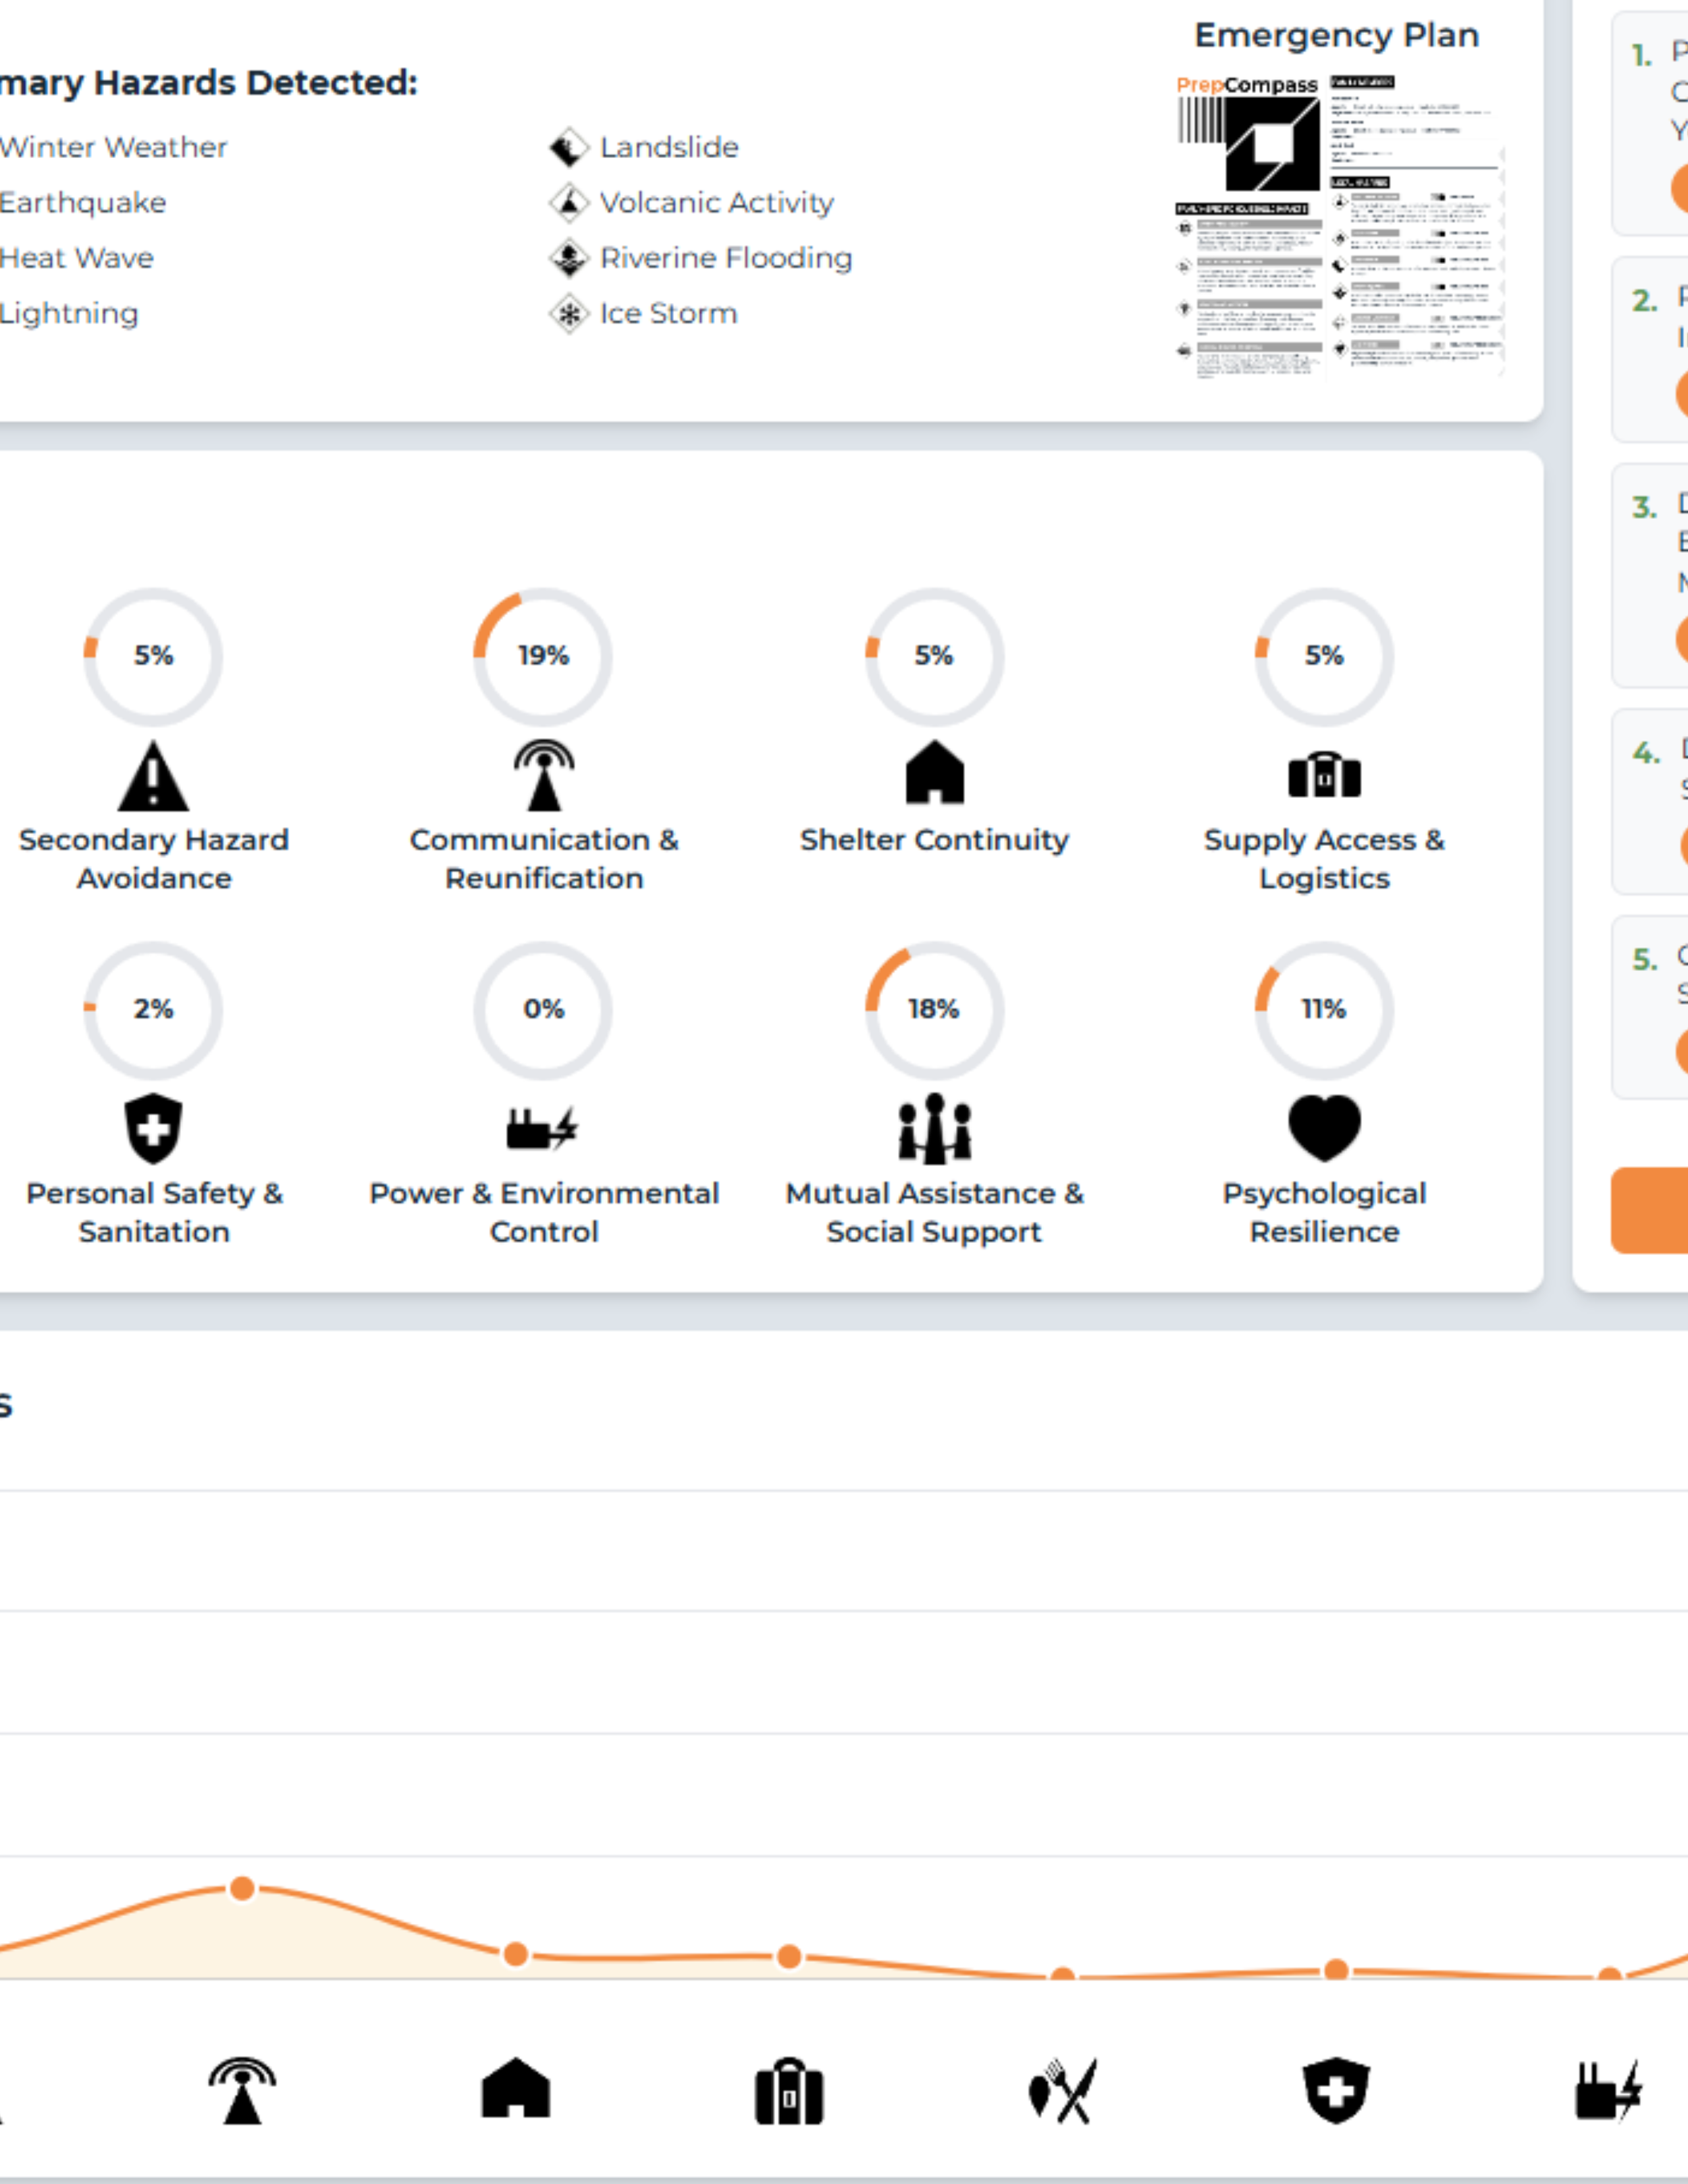Click the 5% ring for Shelter Continuity

(935, 657)
